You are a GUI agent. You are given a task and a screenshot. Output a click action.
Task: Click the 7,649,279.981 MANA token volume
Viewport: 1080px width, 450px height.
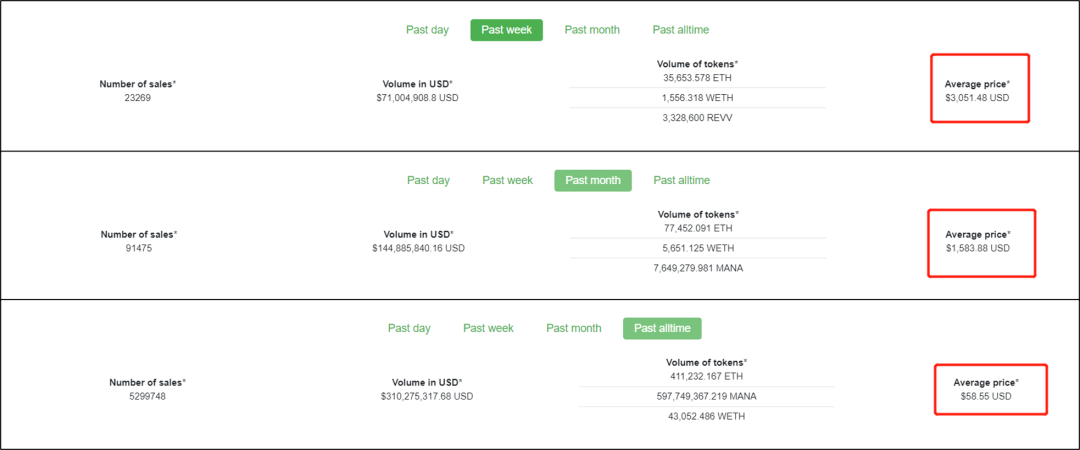(x=697, y=268)
